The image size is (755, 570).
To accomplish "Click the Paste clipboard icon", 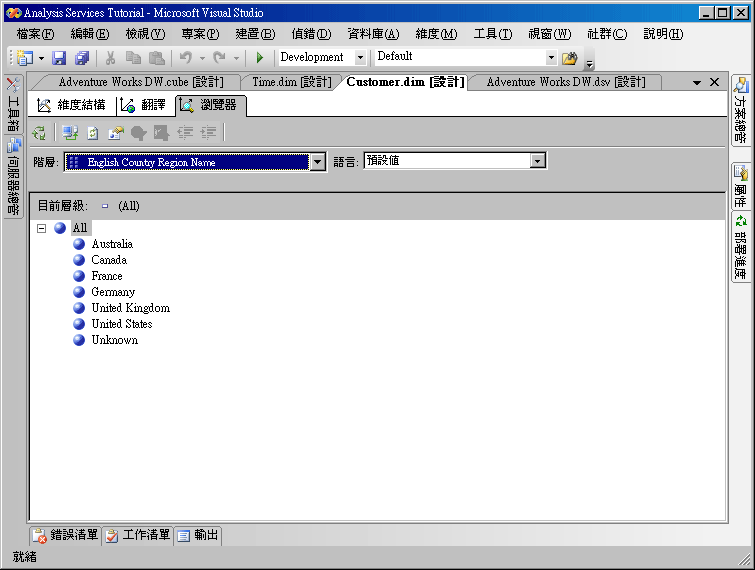I will click(x=156, y=58).
